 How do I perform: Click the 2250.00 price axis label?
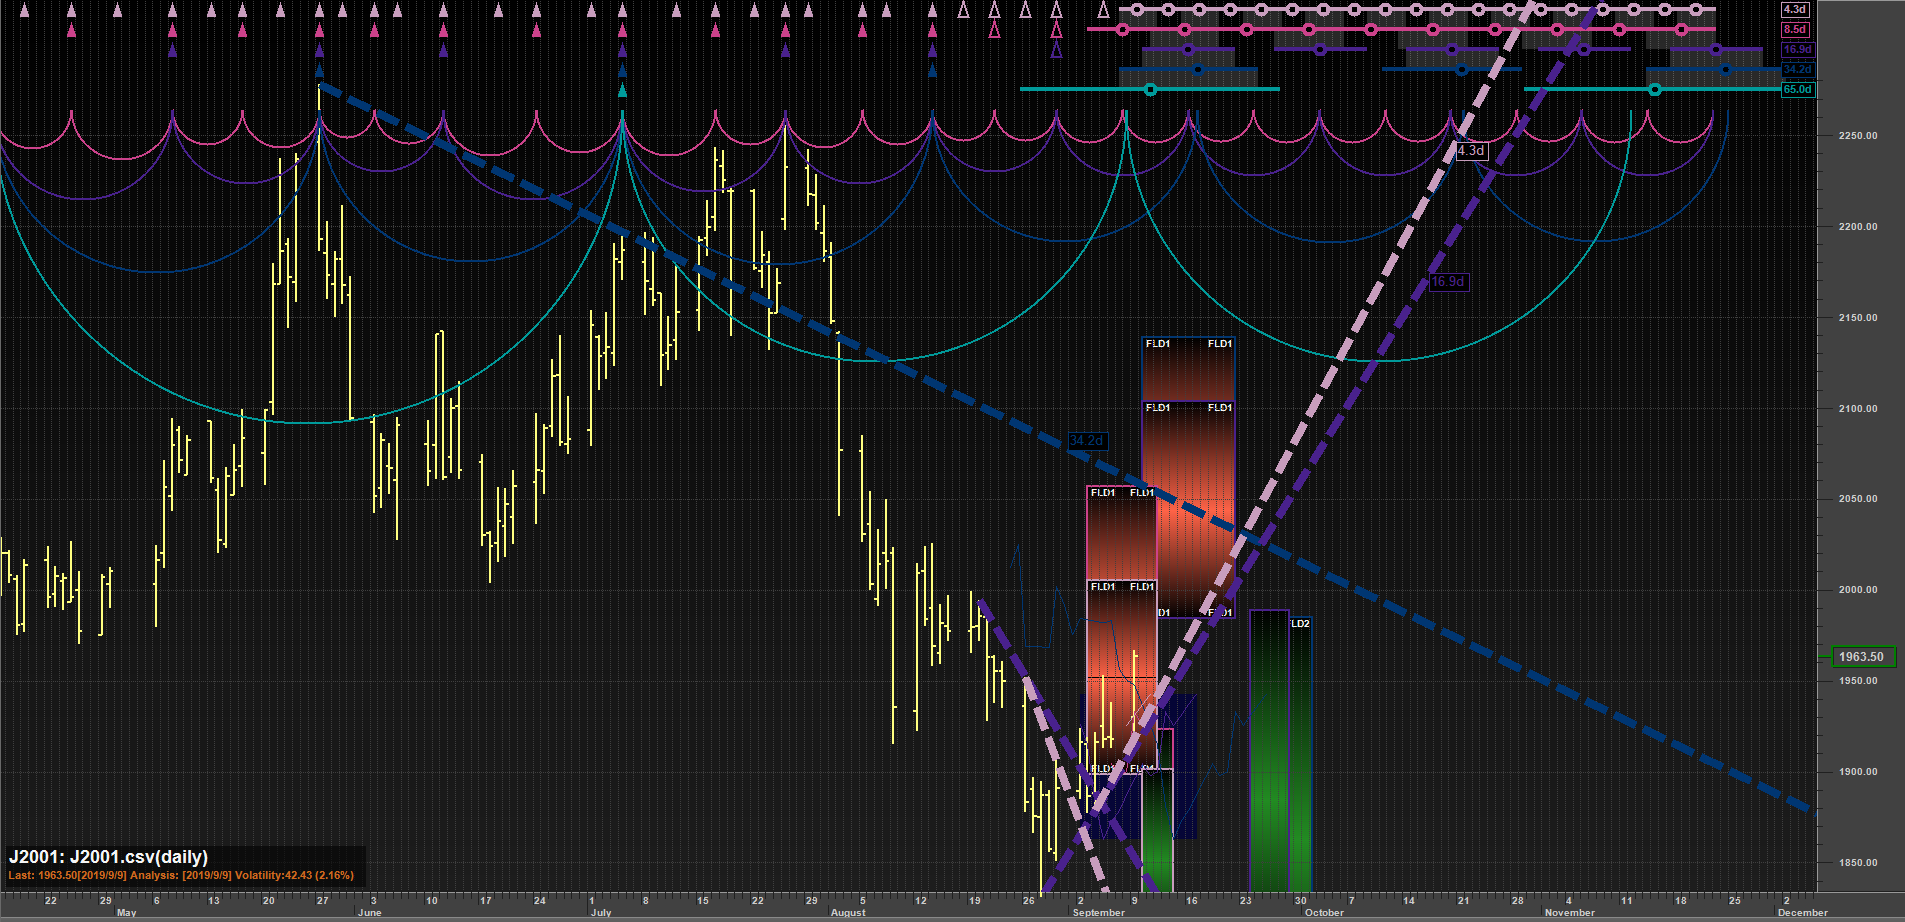1858,136
